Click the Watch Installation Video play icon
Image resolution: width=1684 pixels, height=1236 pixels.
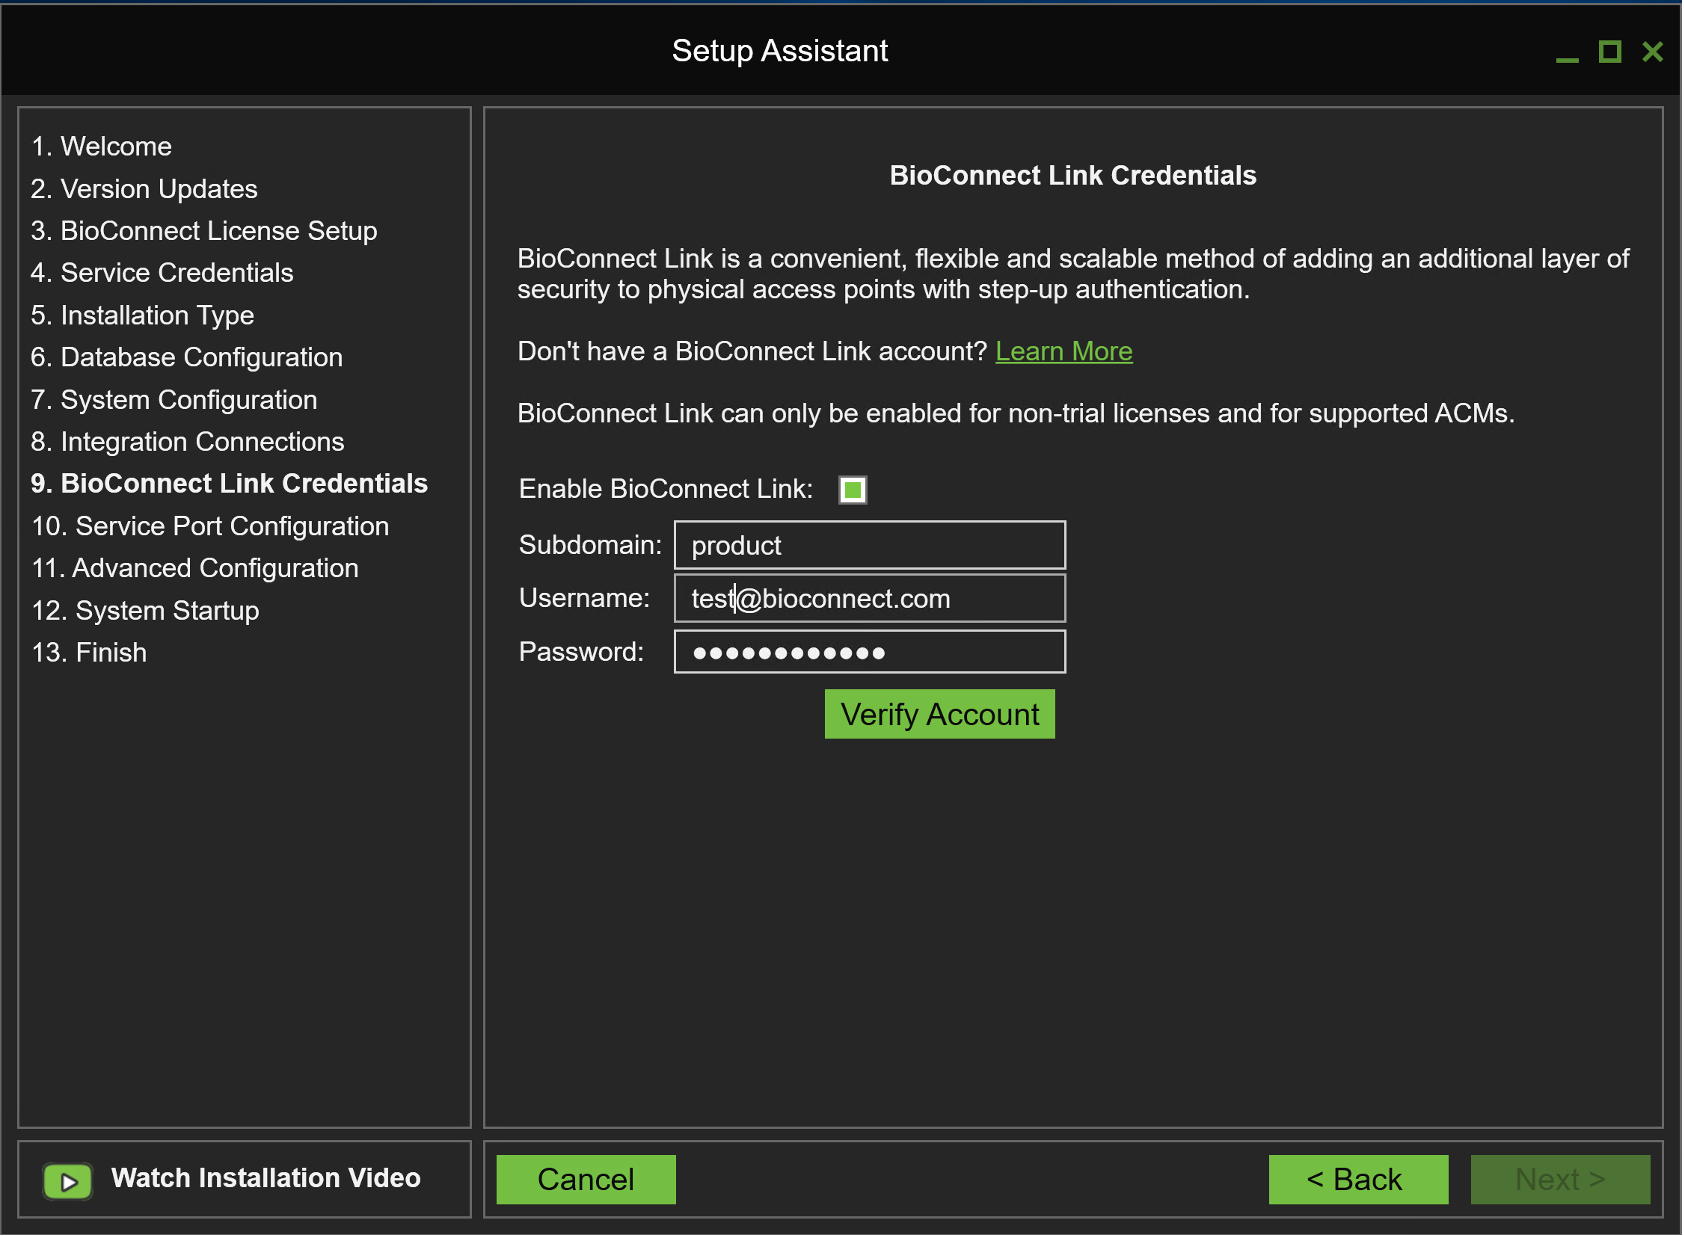click(67, 1180)
